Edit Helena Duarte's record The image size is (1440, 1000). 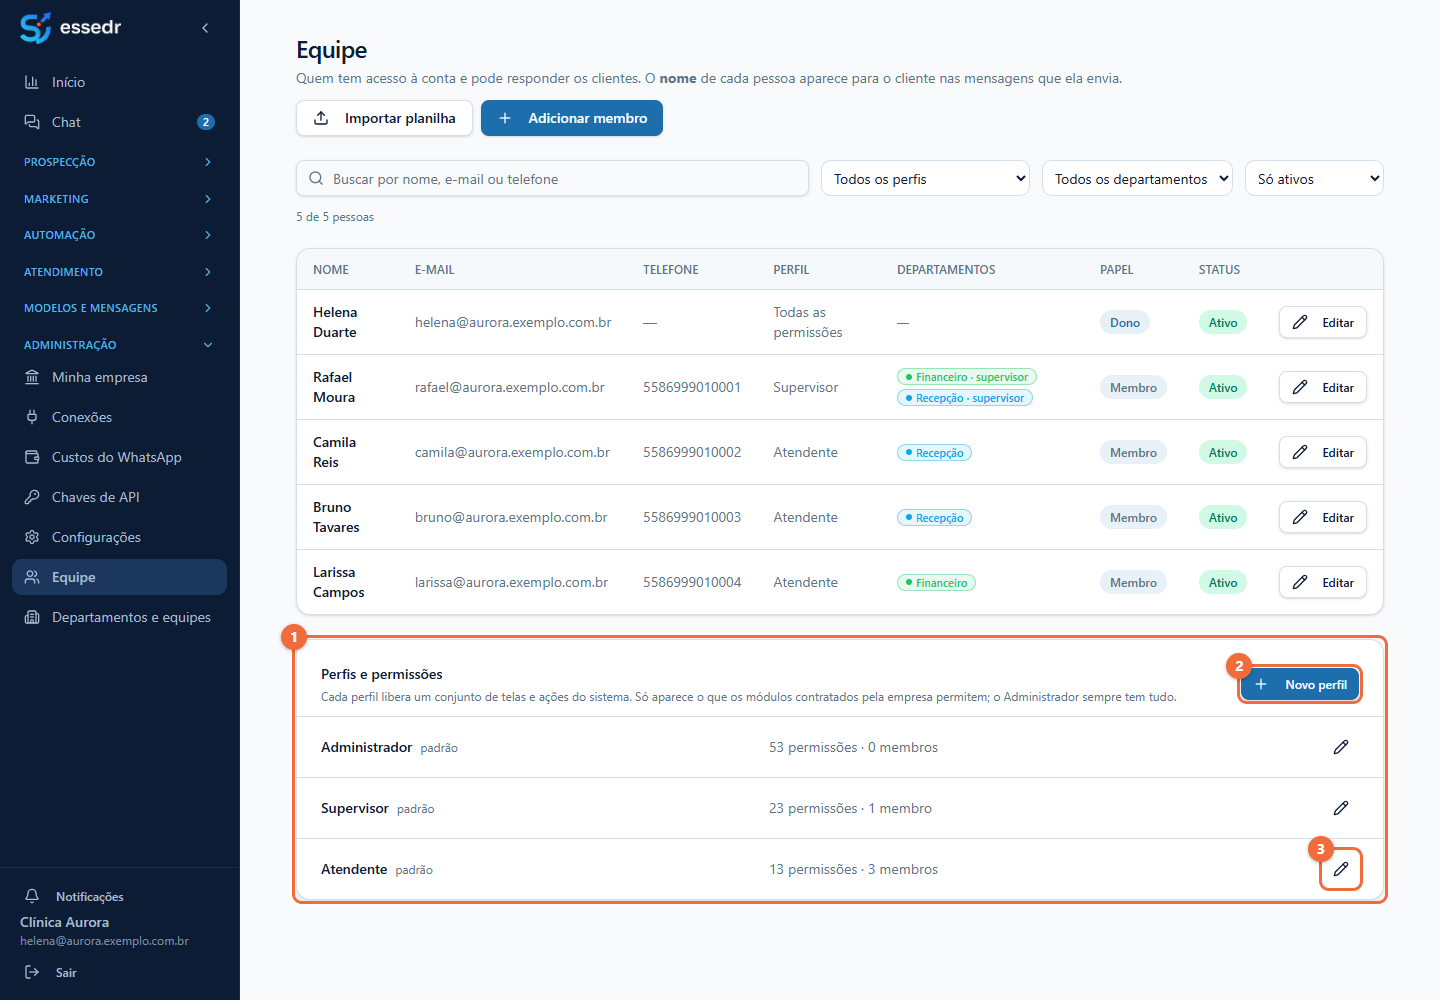[1323, 322]
